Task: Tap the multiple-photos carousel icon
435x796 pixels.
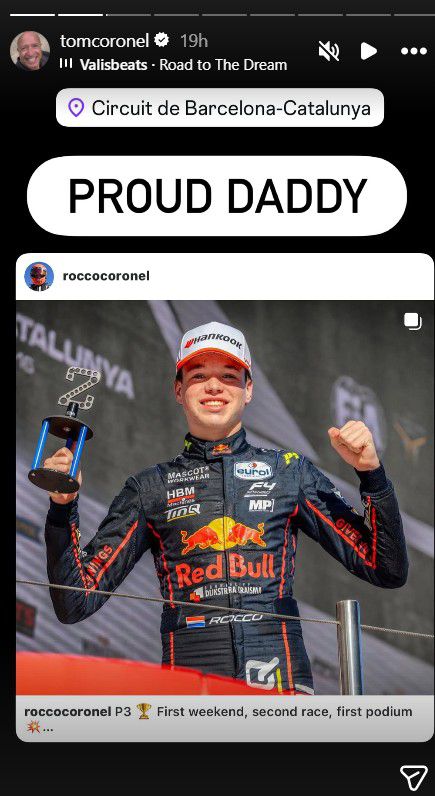Action: pyautogui.click(x=412, y=322)
